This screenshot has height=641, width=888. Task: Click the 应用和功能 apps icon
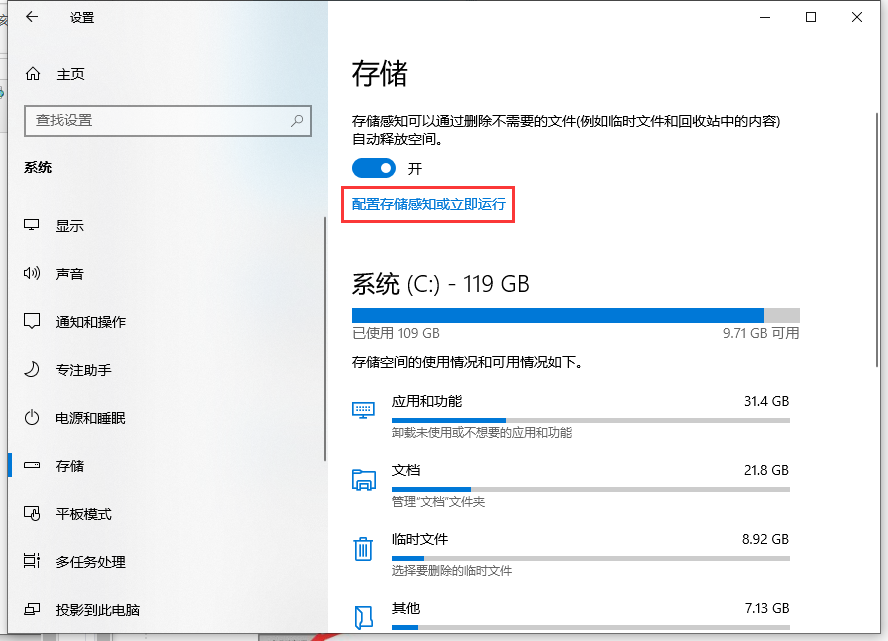click(363, 409)
